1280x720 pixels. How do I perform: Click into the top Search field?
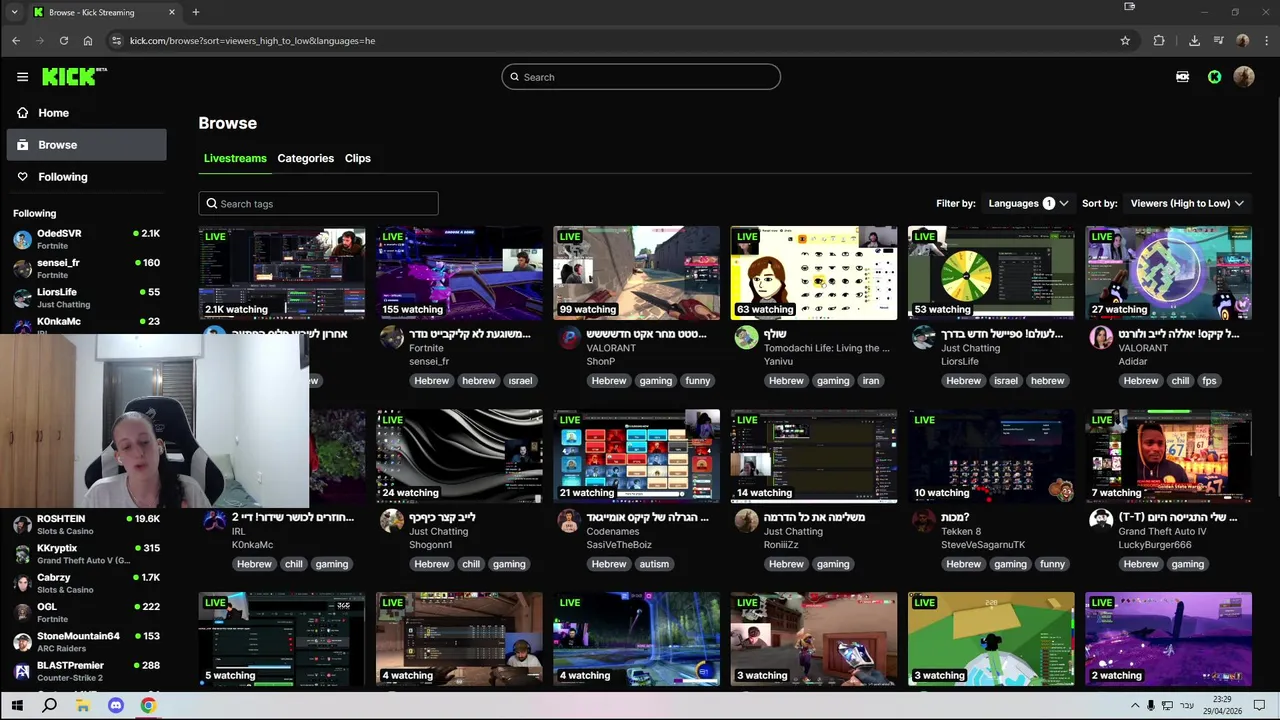[641, 77]
